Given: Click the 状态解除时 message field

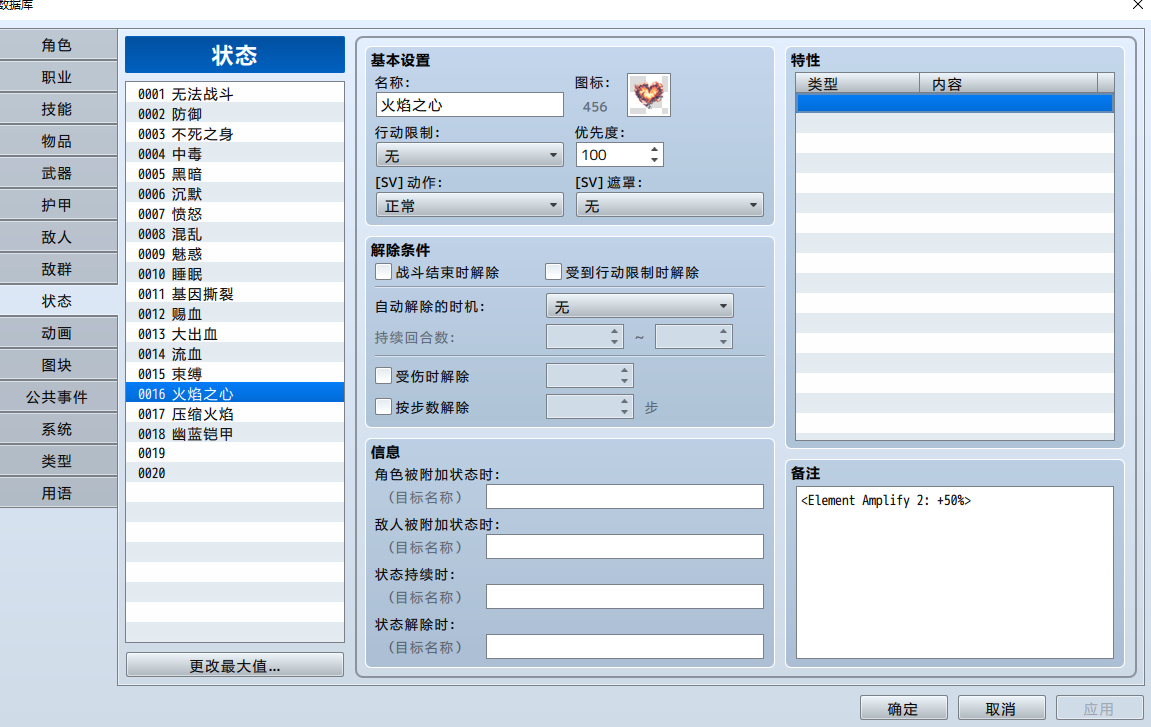Looking at the screenshot, I should (625, 647).
